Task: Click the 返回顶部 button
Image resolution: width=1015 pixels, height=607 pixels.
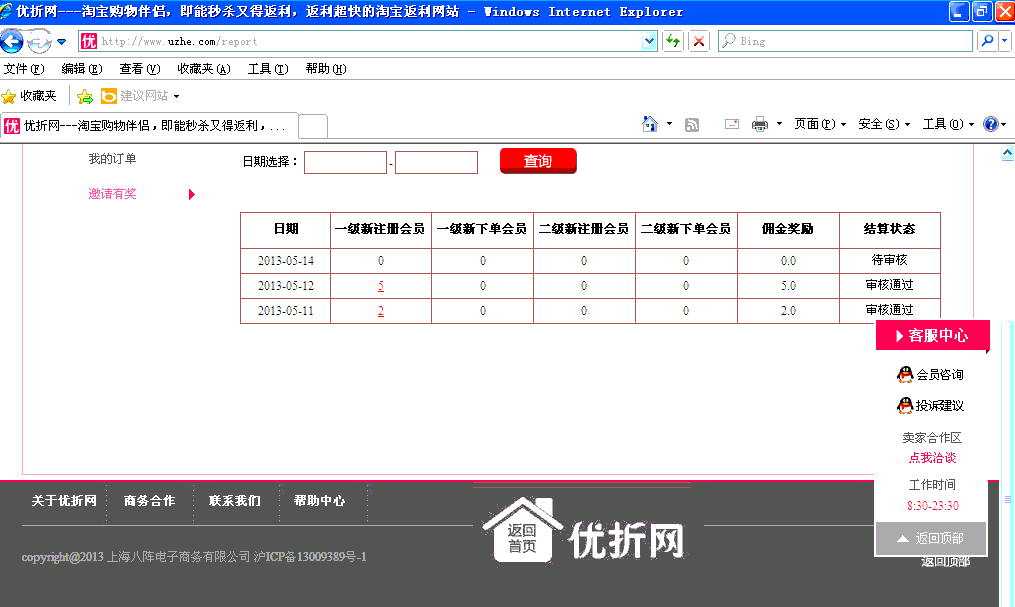Action: [x=931, y=538]
